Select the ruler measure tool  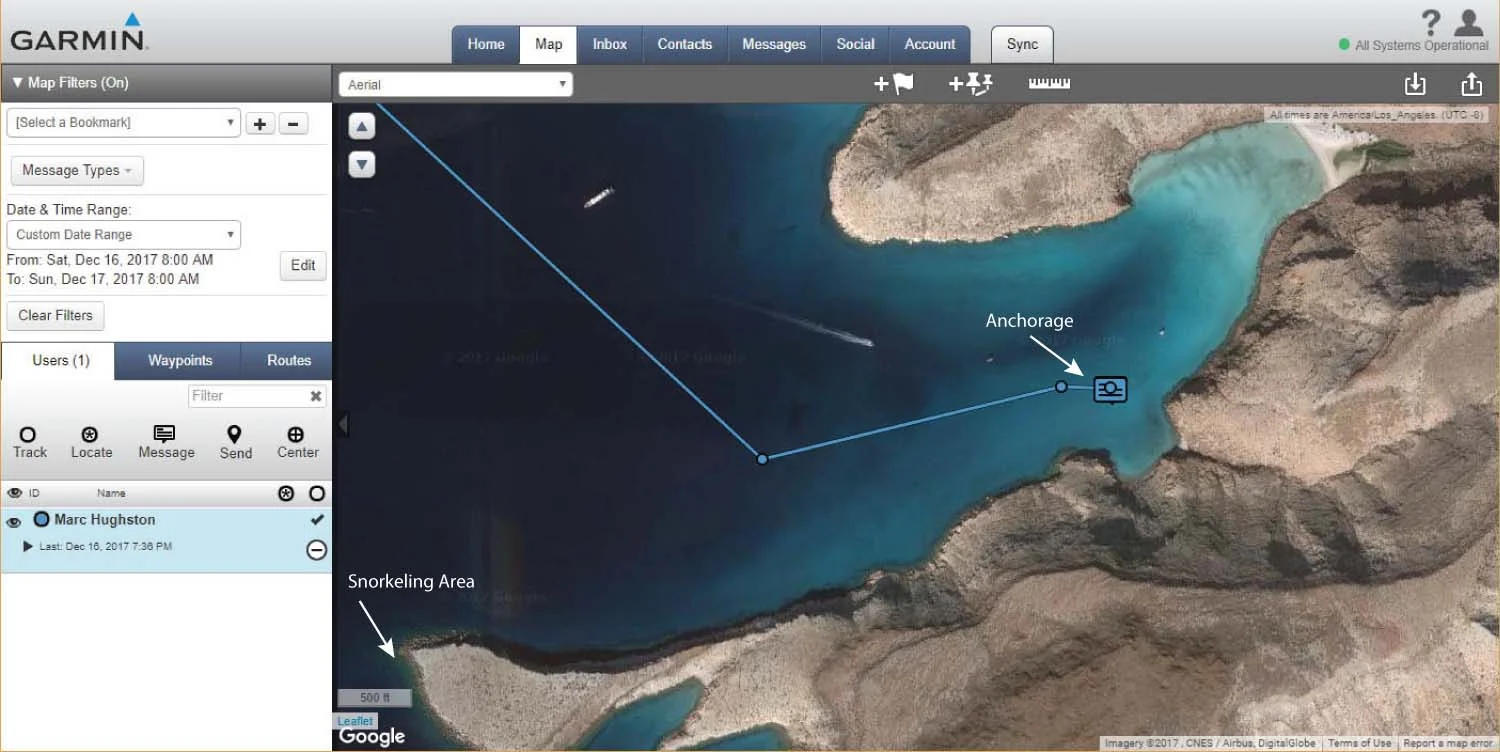click(1049, 83)
